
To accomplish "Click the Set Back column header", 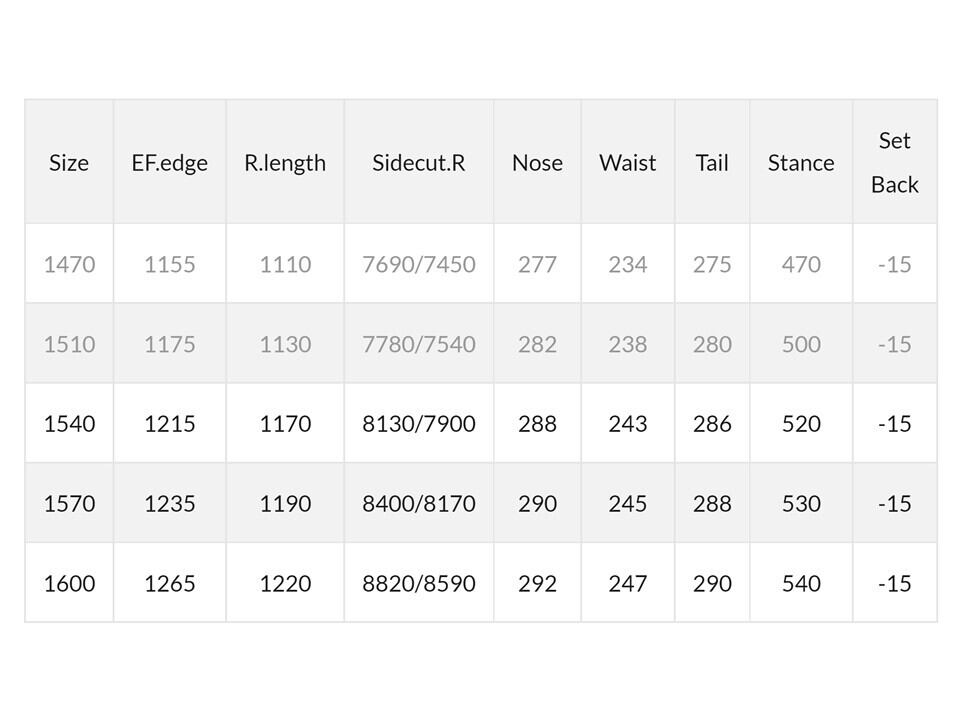I will (894, 162).
